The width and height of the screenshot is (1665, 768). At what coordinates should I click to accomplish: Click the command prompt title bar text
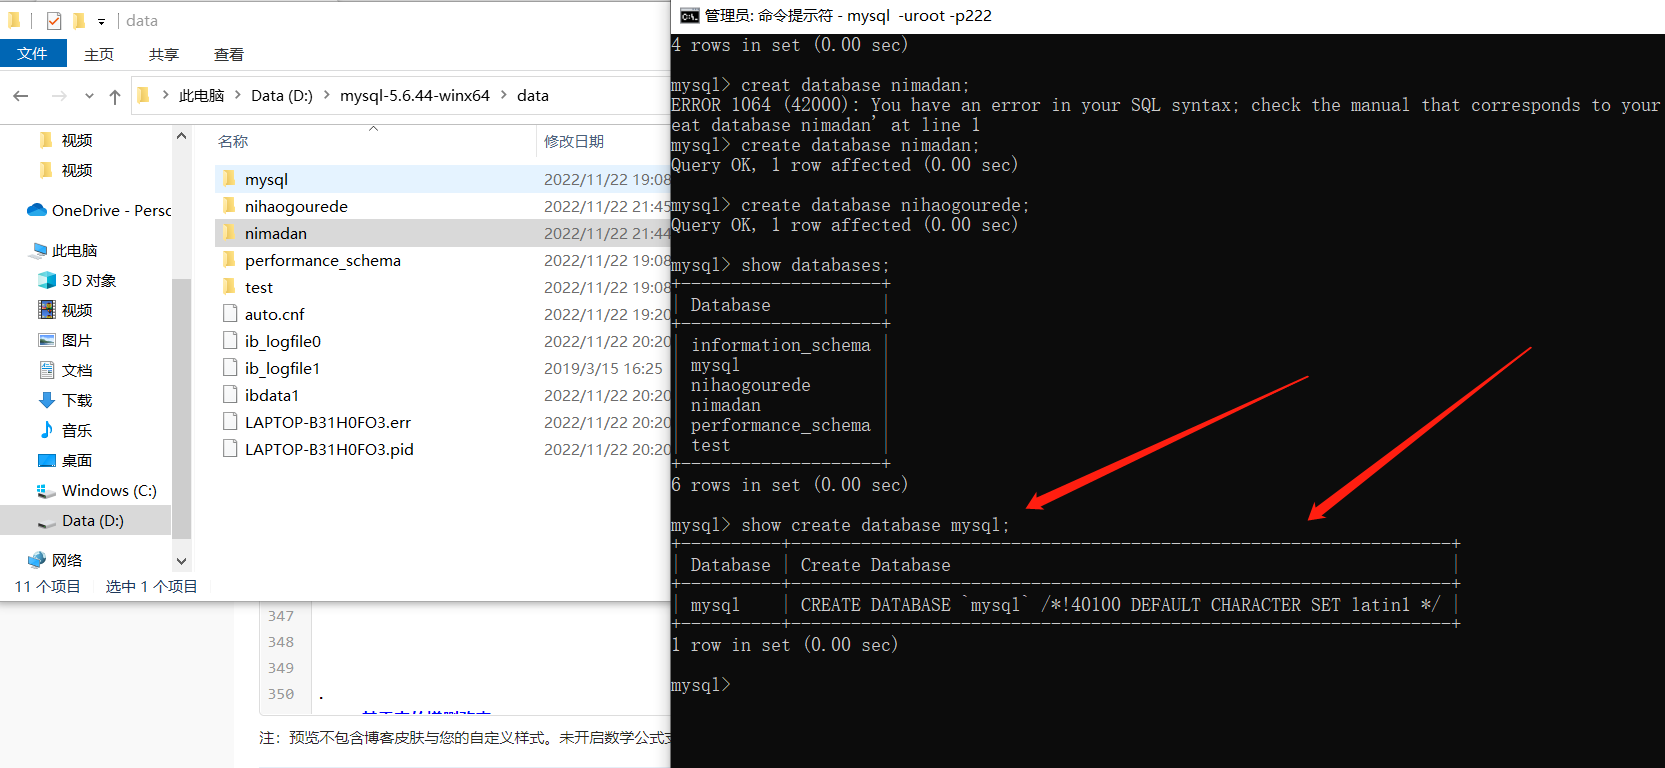848,15
